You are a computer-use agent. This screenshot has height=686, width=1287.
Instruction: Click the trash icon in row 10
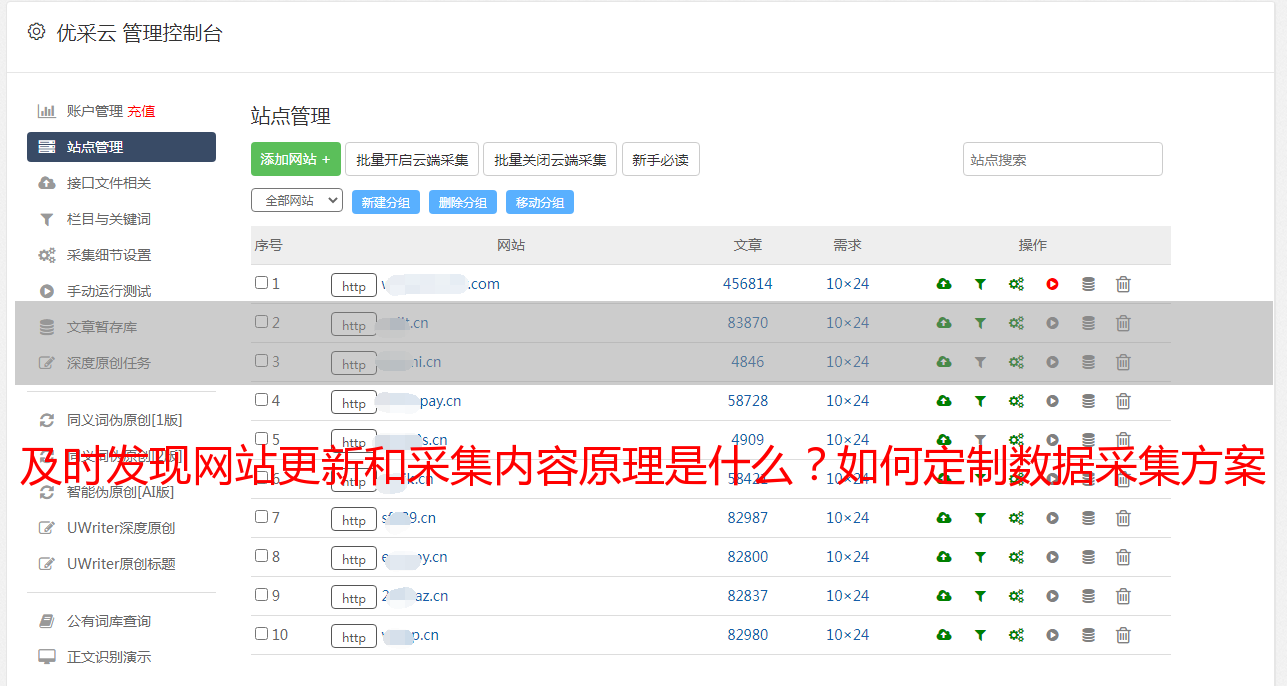(x=1123, y=635)
